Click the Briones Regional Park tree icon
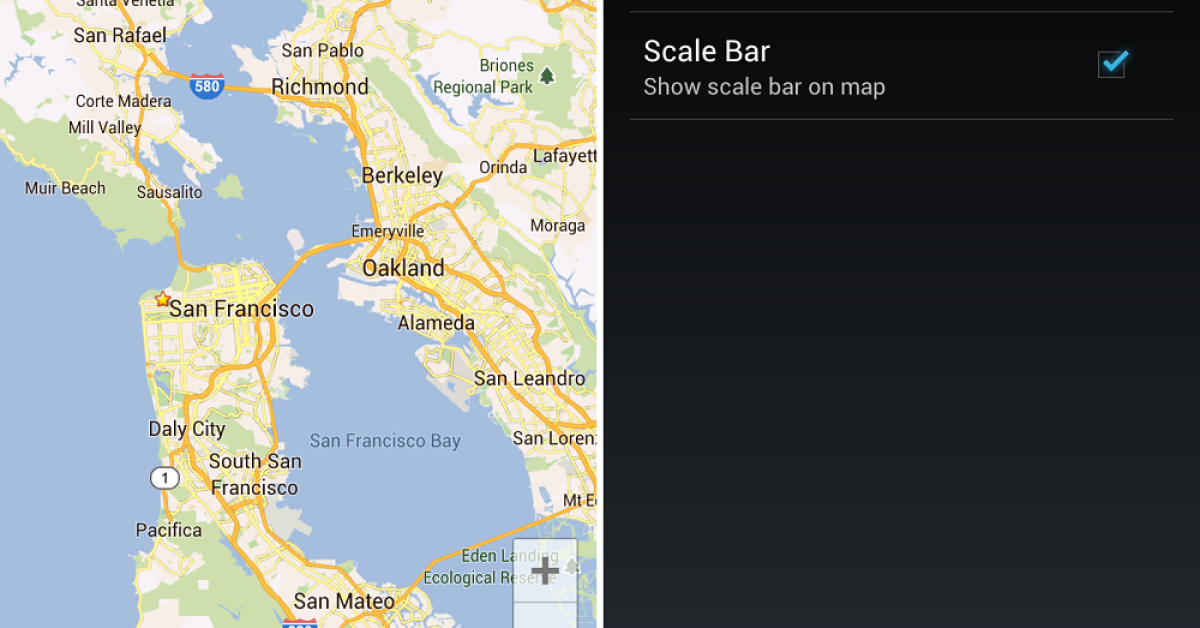This screenshot has height=628, width=1200. [546, 75]
